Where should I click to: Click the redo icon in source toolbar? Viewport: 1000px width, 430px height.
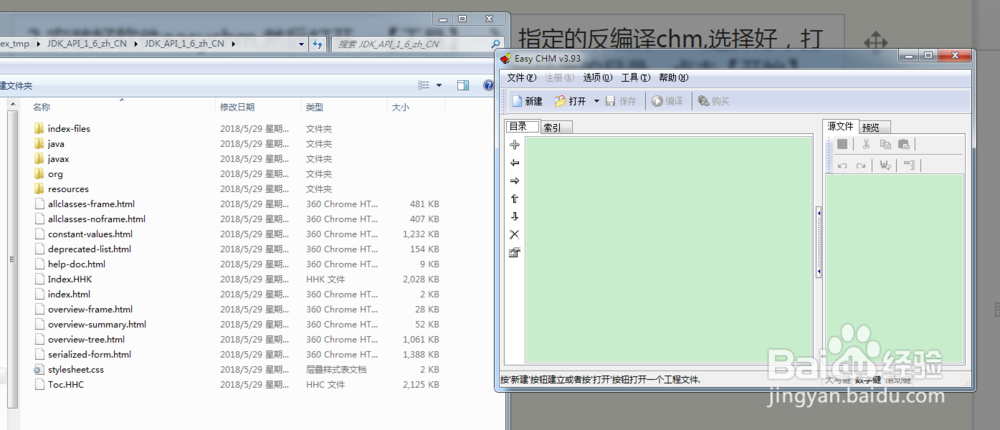point(861,166)
